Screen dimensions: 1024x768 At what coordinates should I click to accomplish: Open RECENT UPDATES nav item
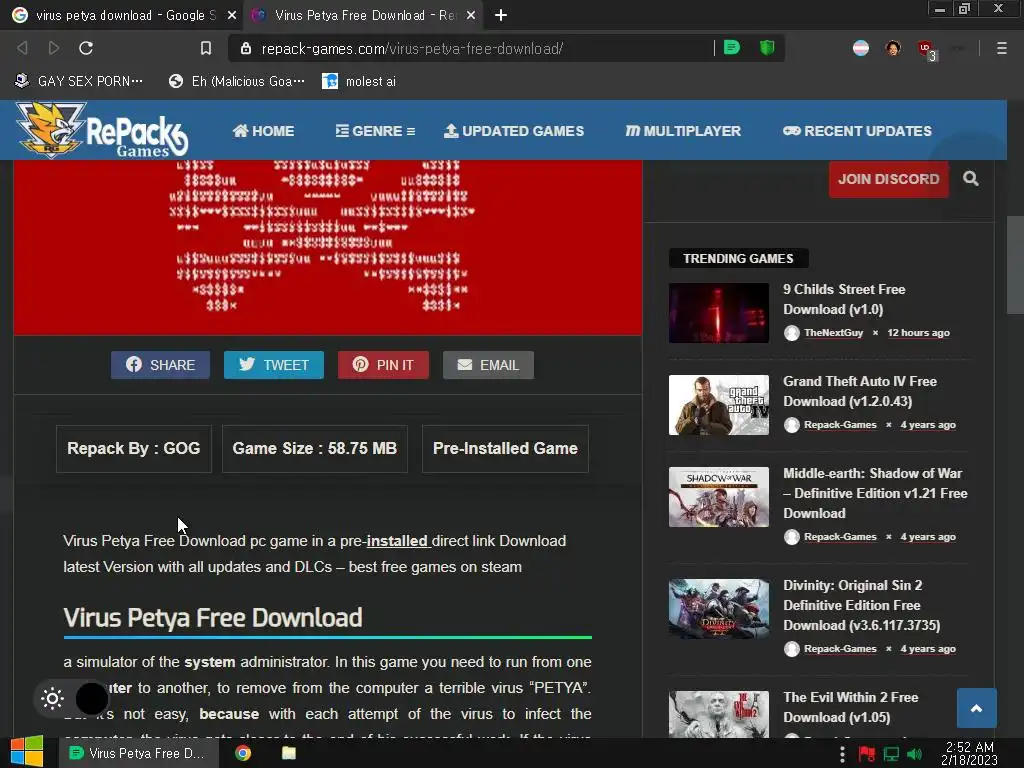(x=857, y=131)
